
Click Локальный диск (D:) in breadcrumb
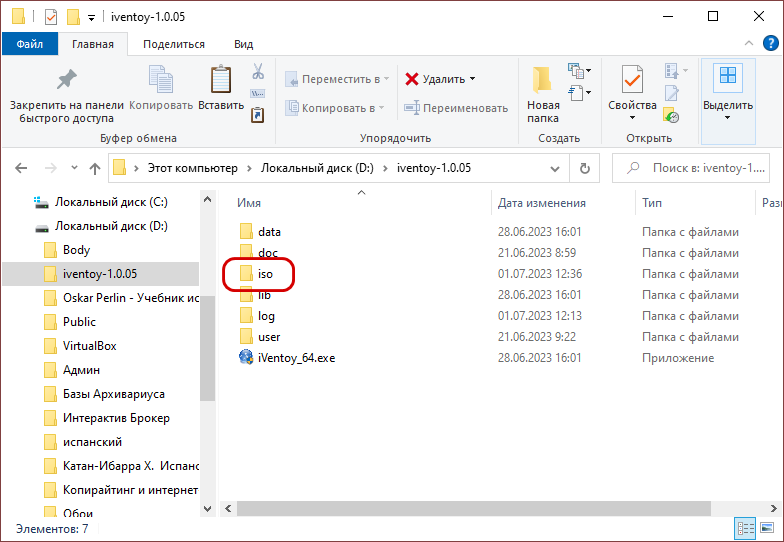tap(317, 168)
